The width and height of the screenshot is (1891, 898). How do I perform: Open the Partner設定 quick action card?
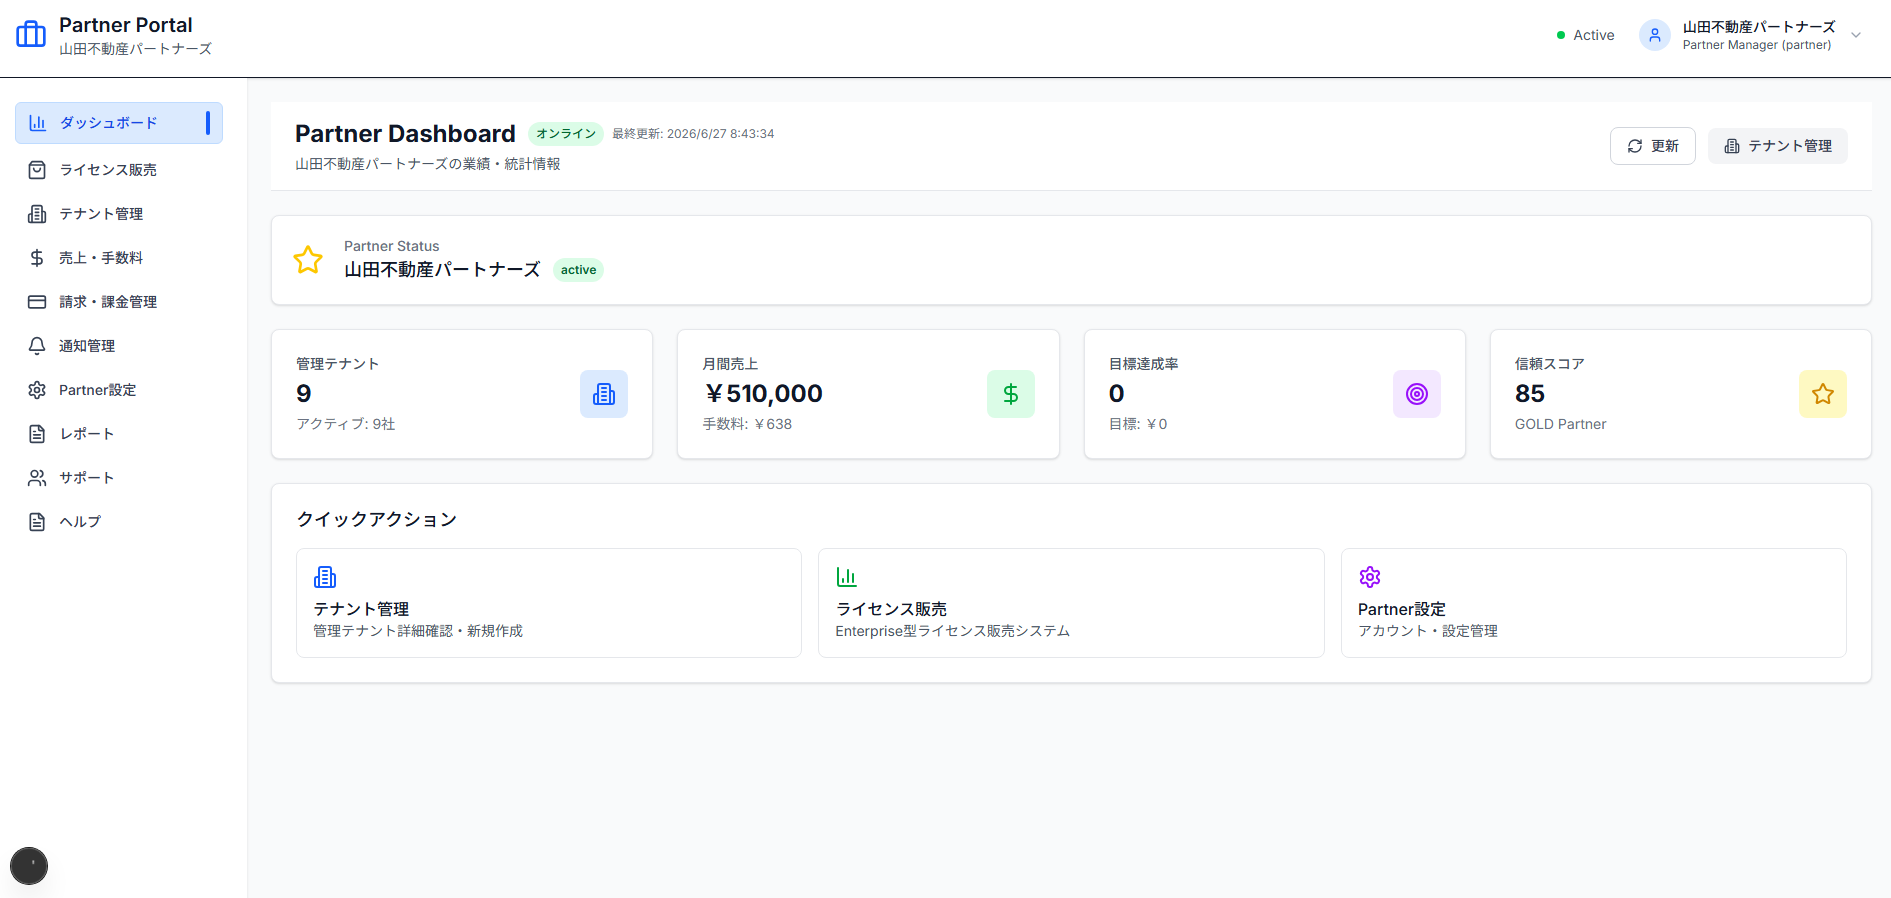[x=1594, y=603]
